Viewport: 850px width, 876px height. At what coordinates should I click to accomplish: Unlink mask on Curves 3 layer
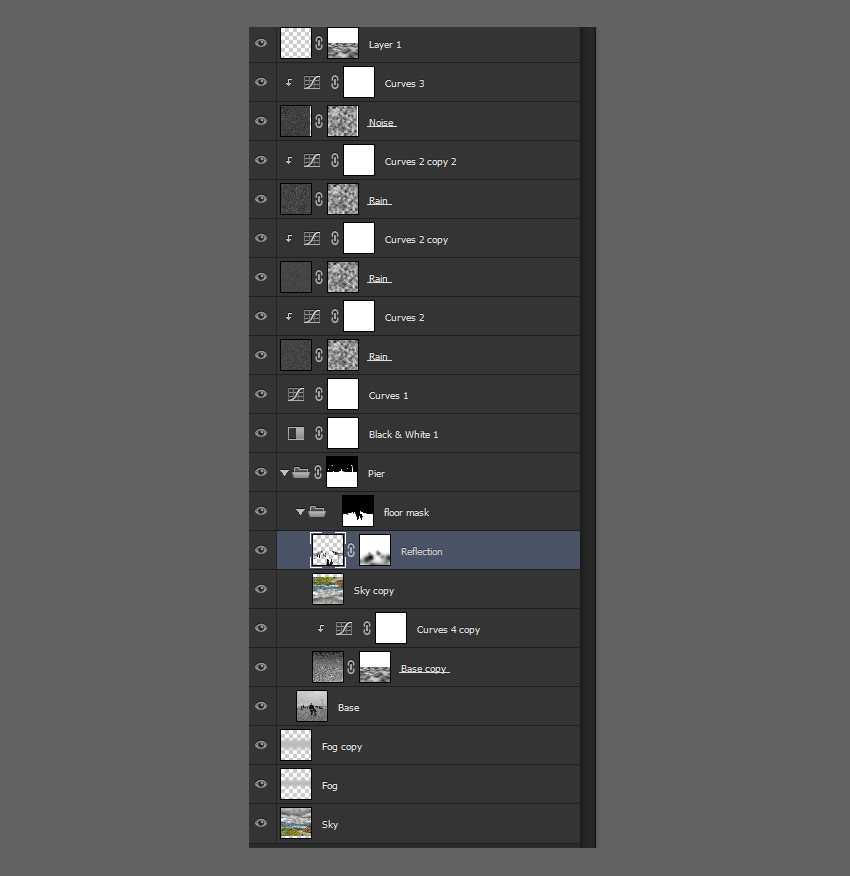pos(335,83)
